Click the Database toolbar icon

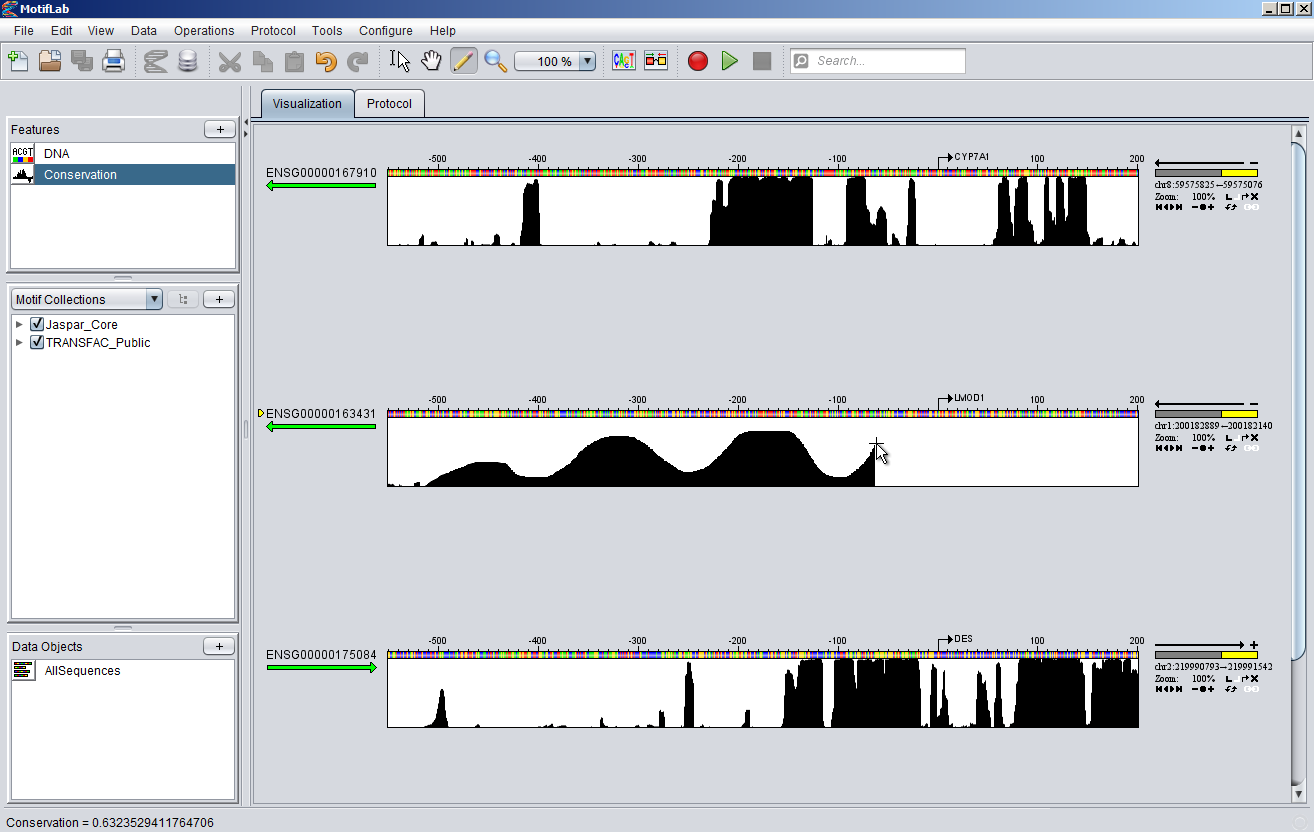coord(187,61)
